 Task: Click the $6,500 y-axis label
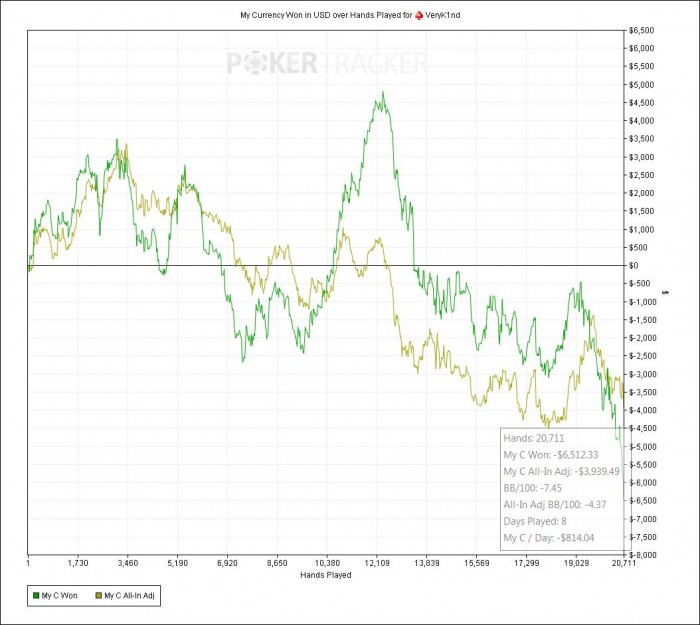[642, 30]
